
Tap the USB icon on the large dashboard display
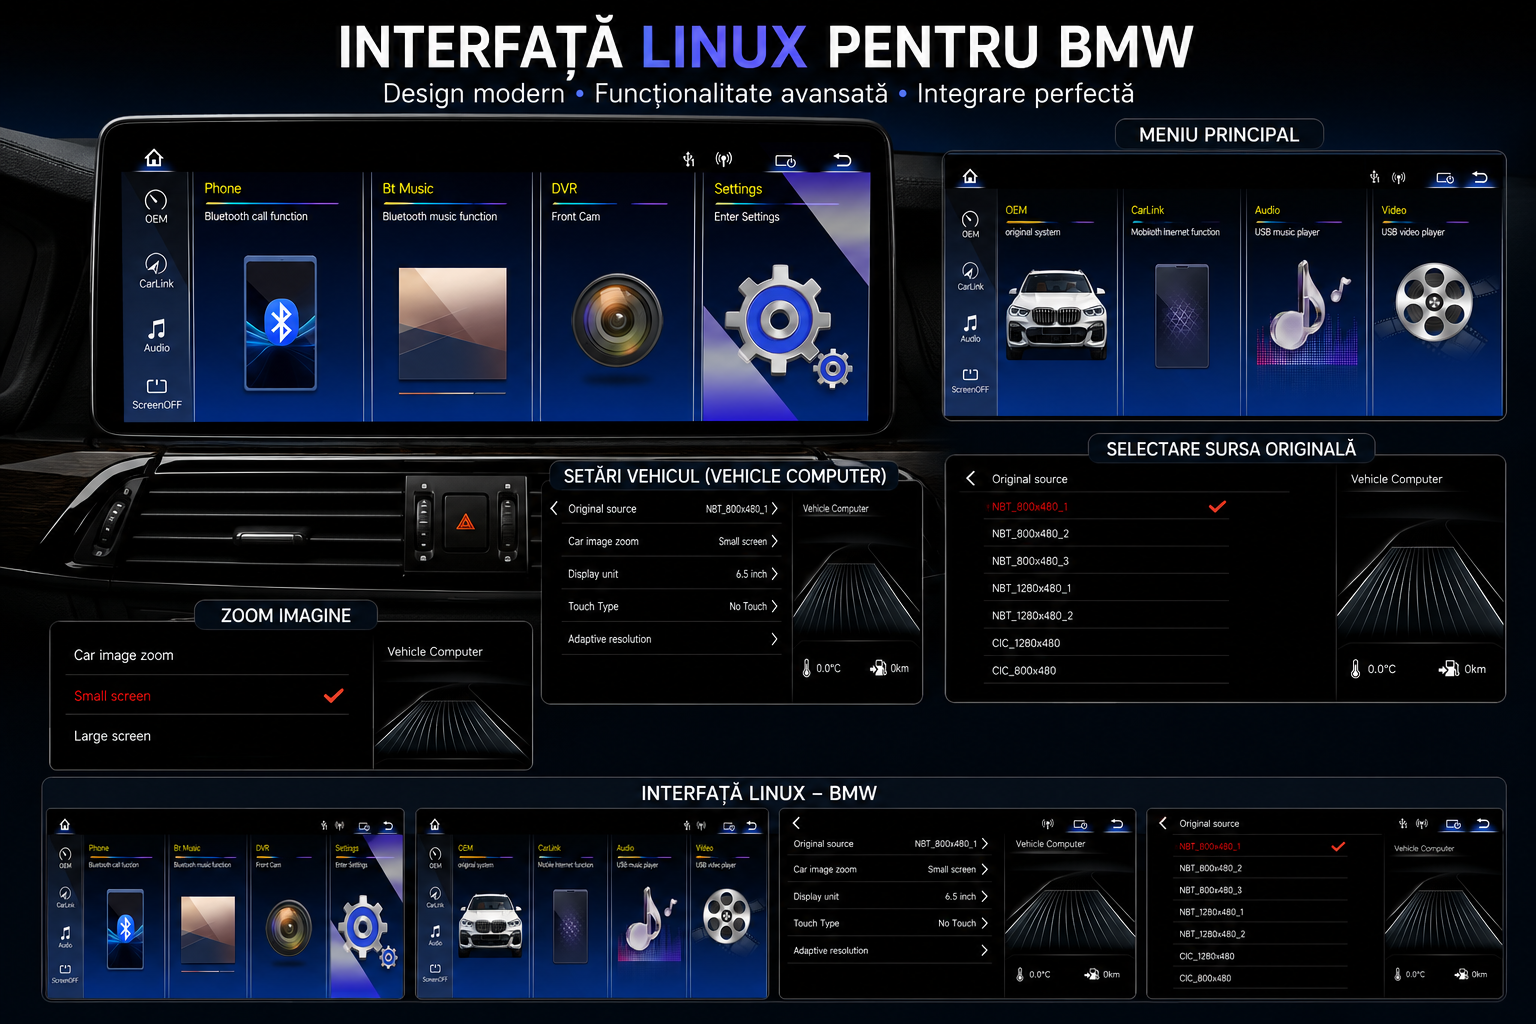[689, 159]
